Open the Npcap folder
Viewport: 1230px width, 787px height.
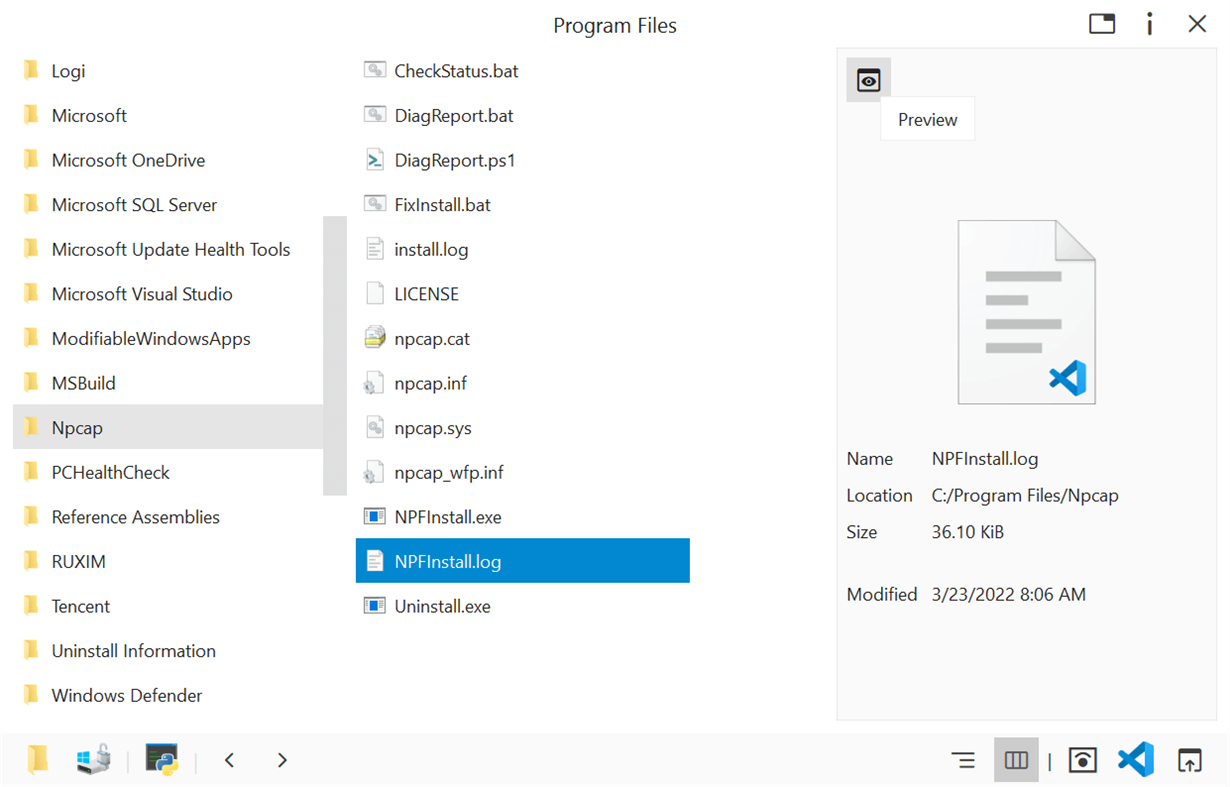75,427
